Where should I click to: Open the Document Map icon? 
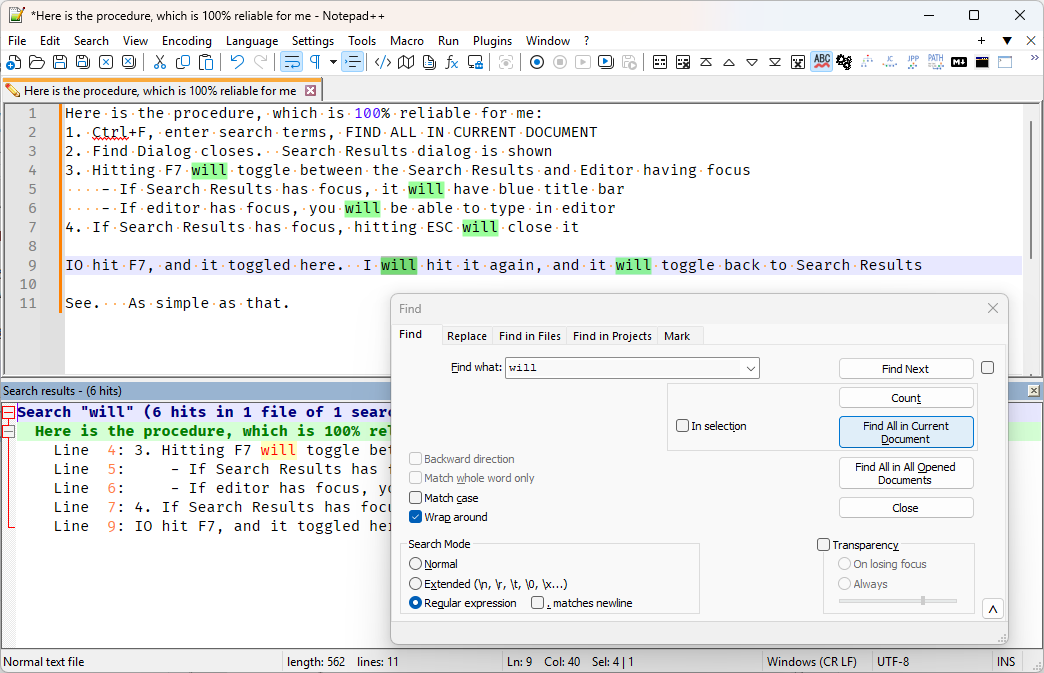pos(406,62)
